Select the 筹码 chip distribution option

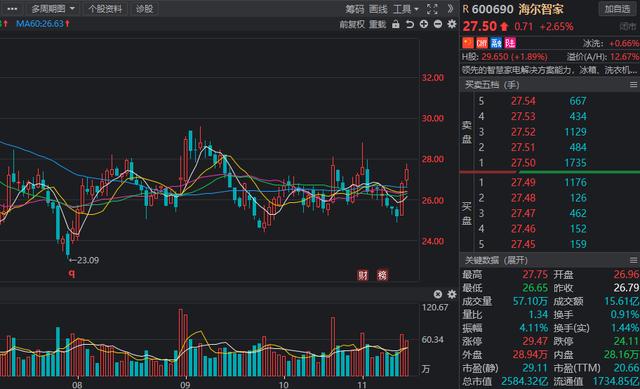click(354, 9)
